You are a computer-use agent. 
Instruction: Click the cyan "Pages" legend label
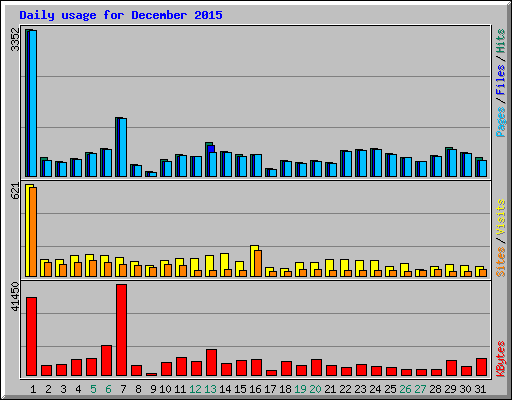tap(501, 122)
